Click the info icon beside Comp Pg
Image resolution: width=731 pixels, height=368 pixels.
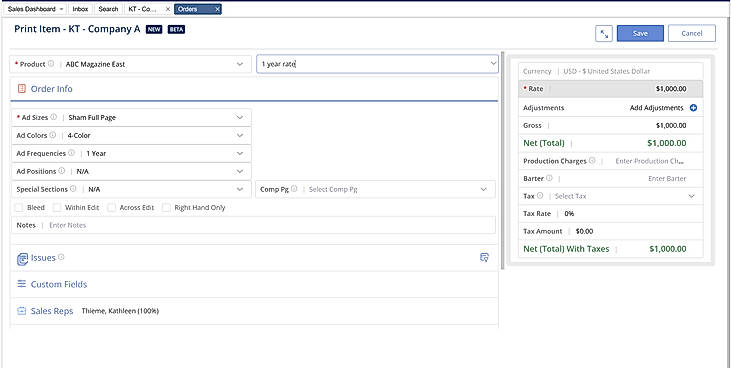pyautogui.click(x=294, y=189)
